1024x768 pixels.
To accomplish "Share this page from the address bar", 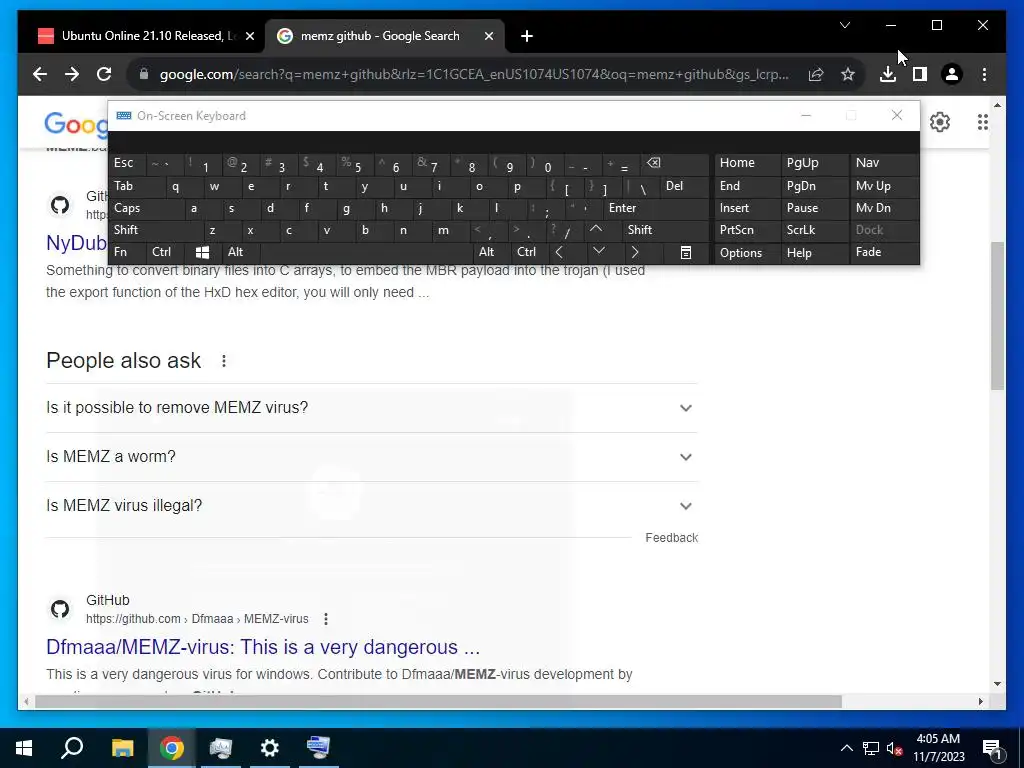I will [x=816, y=74].
